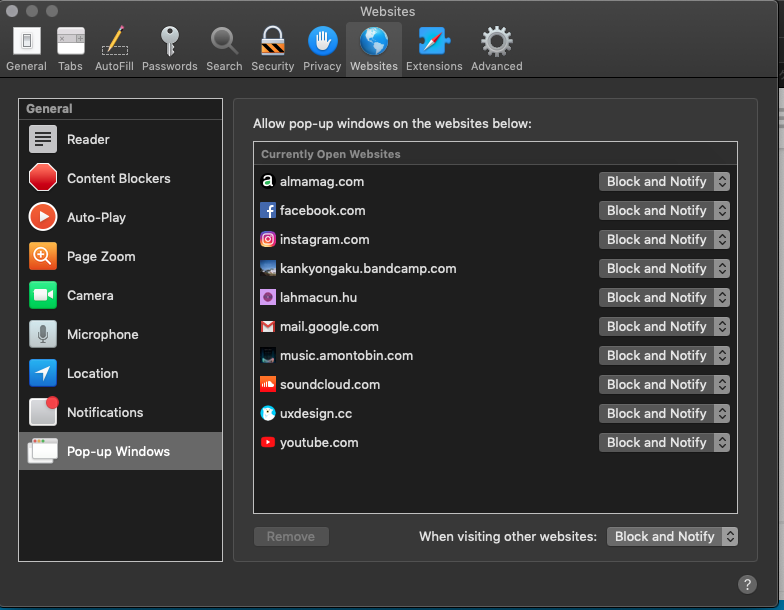Select the Notifications icon in sidebar

click(44, 411)
